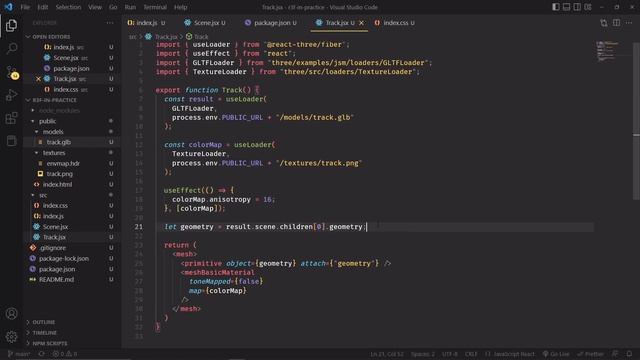640x360 pixels.
Task: Click the main branch indicator in status bar
Action: (19, 354)
